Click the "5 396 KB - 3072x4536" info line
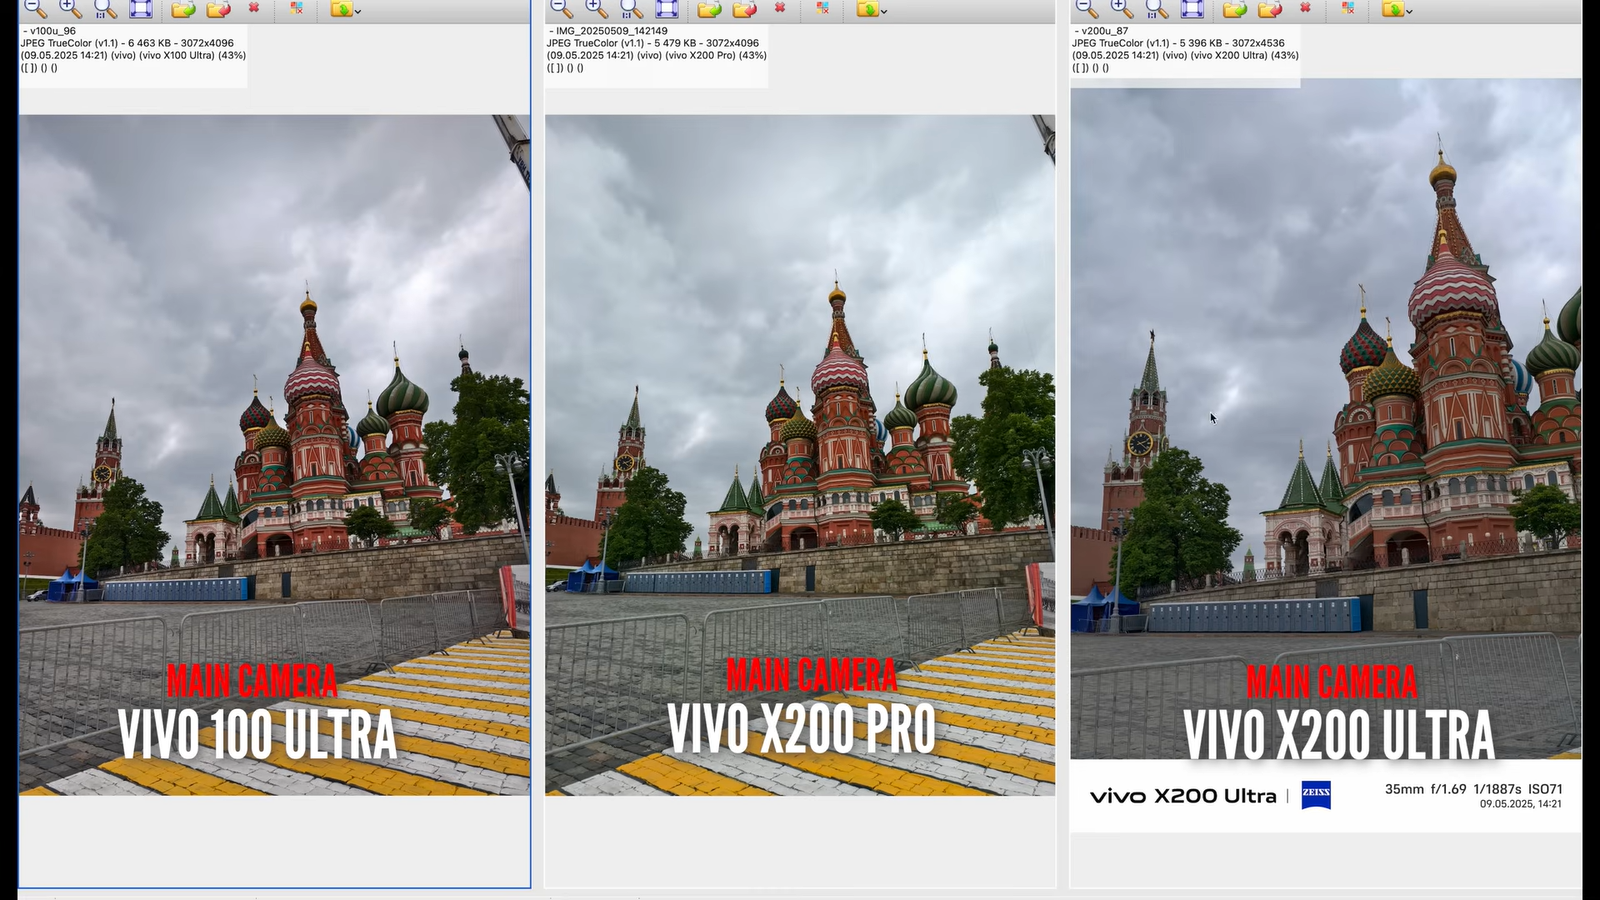Viewport: 1600px width, 900px height. coord(1179,43)
